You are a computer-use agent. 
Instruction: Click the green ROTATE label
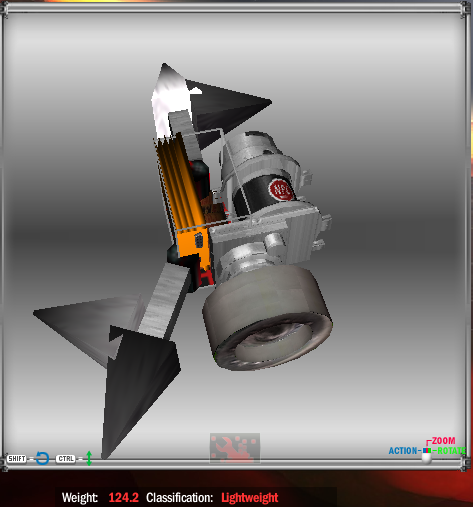click(451, 451)
